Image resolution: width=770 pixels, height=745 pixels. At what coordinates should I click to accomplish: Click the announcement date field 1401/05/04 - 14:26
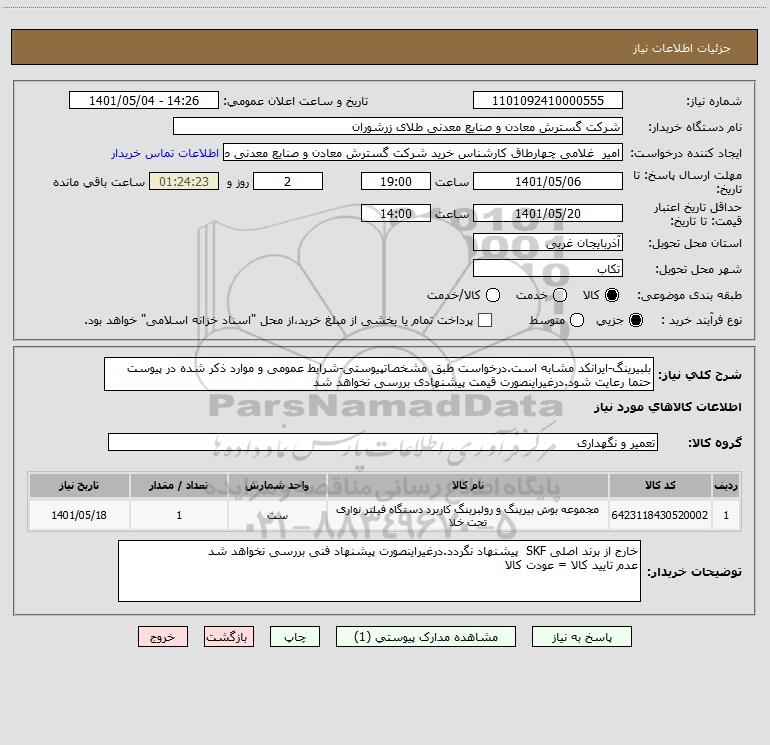point(144,101)
